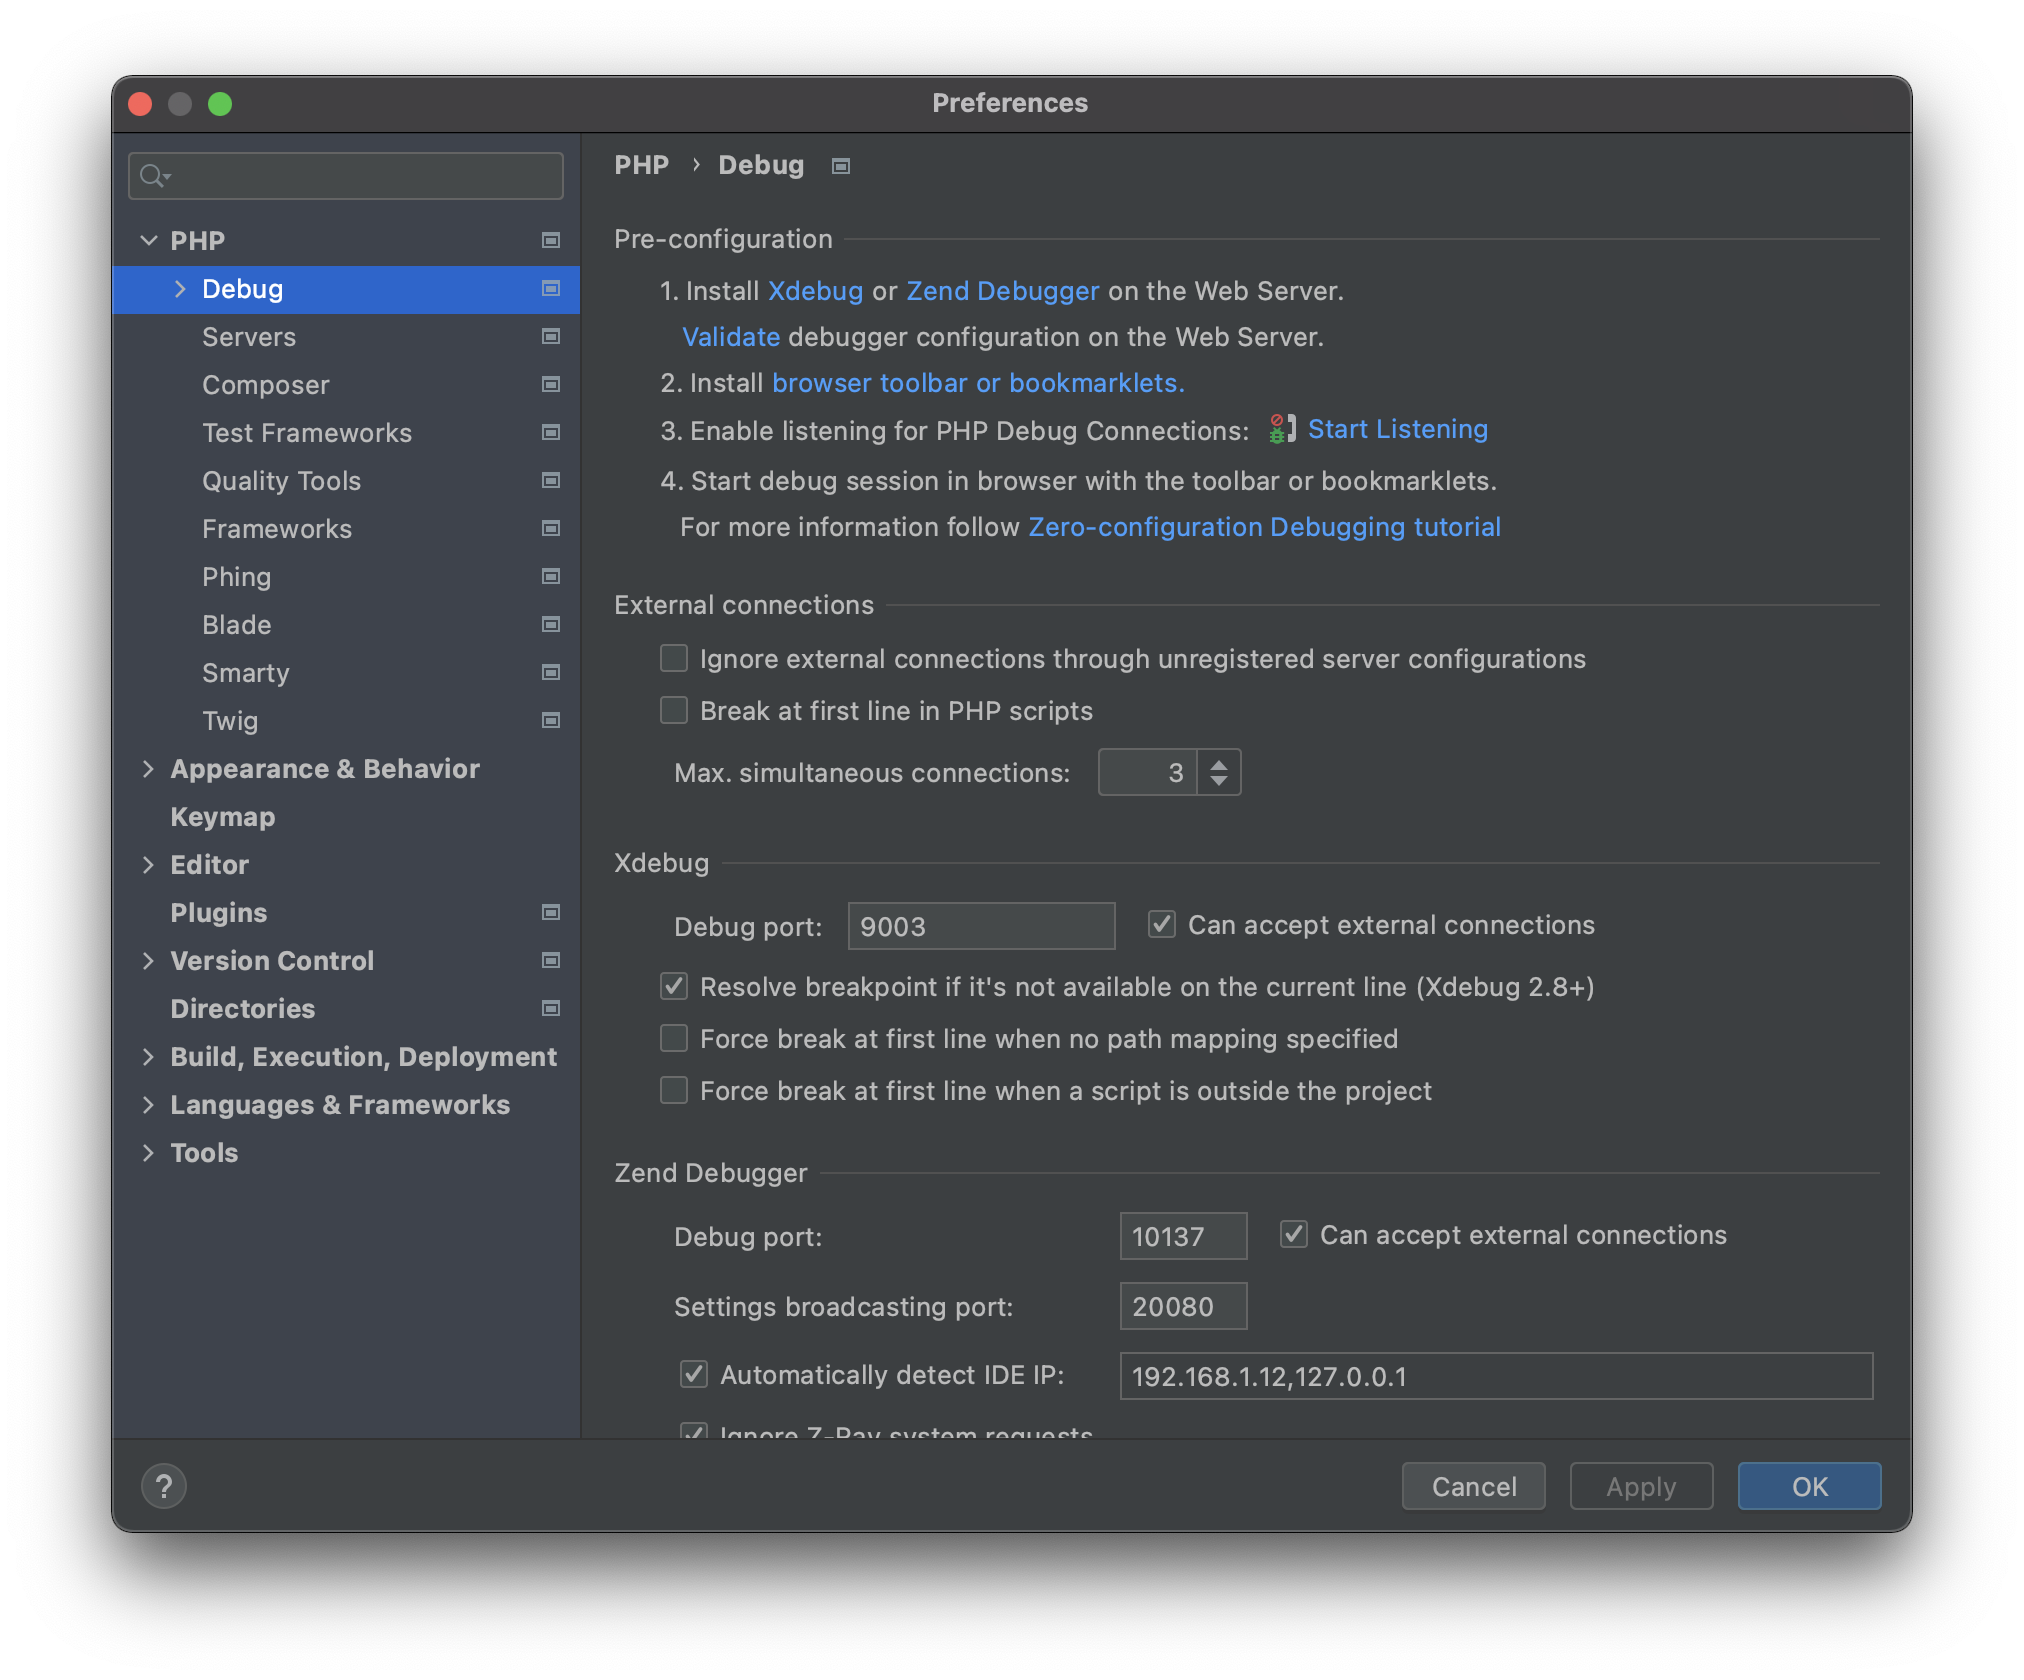This screenshot has width=2024, height=1680.
Task: Open the Xdebug install link
Action: (815, 291)
